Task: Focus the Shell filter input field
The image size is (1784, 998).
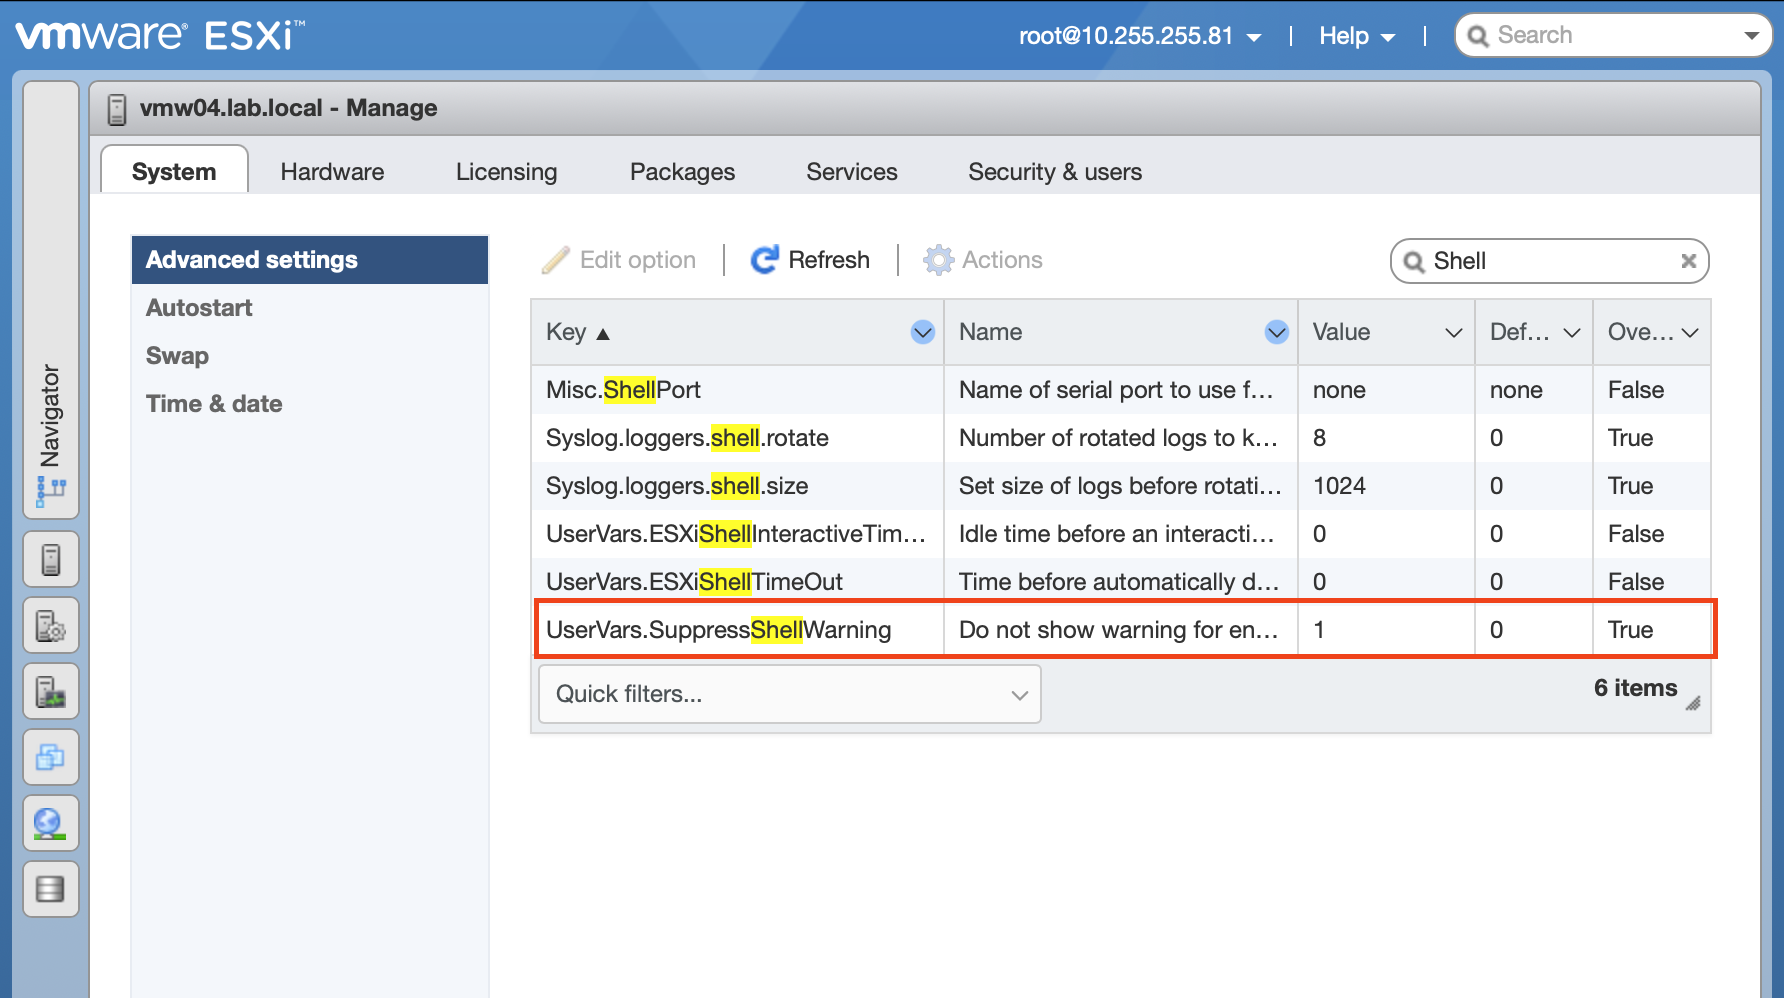Action: (1552, 261)
